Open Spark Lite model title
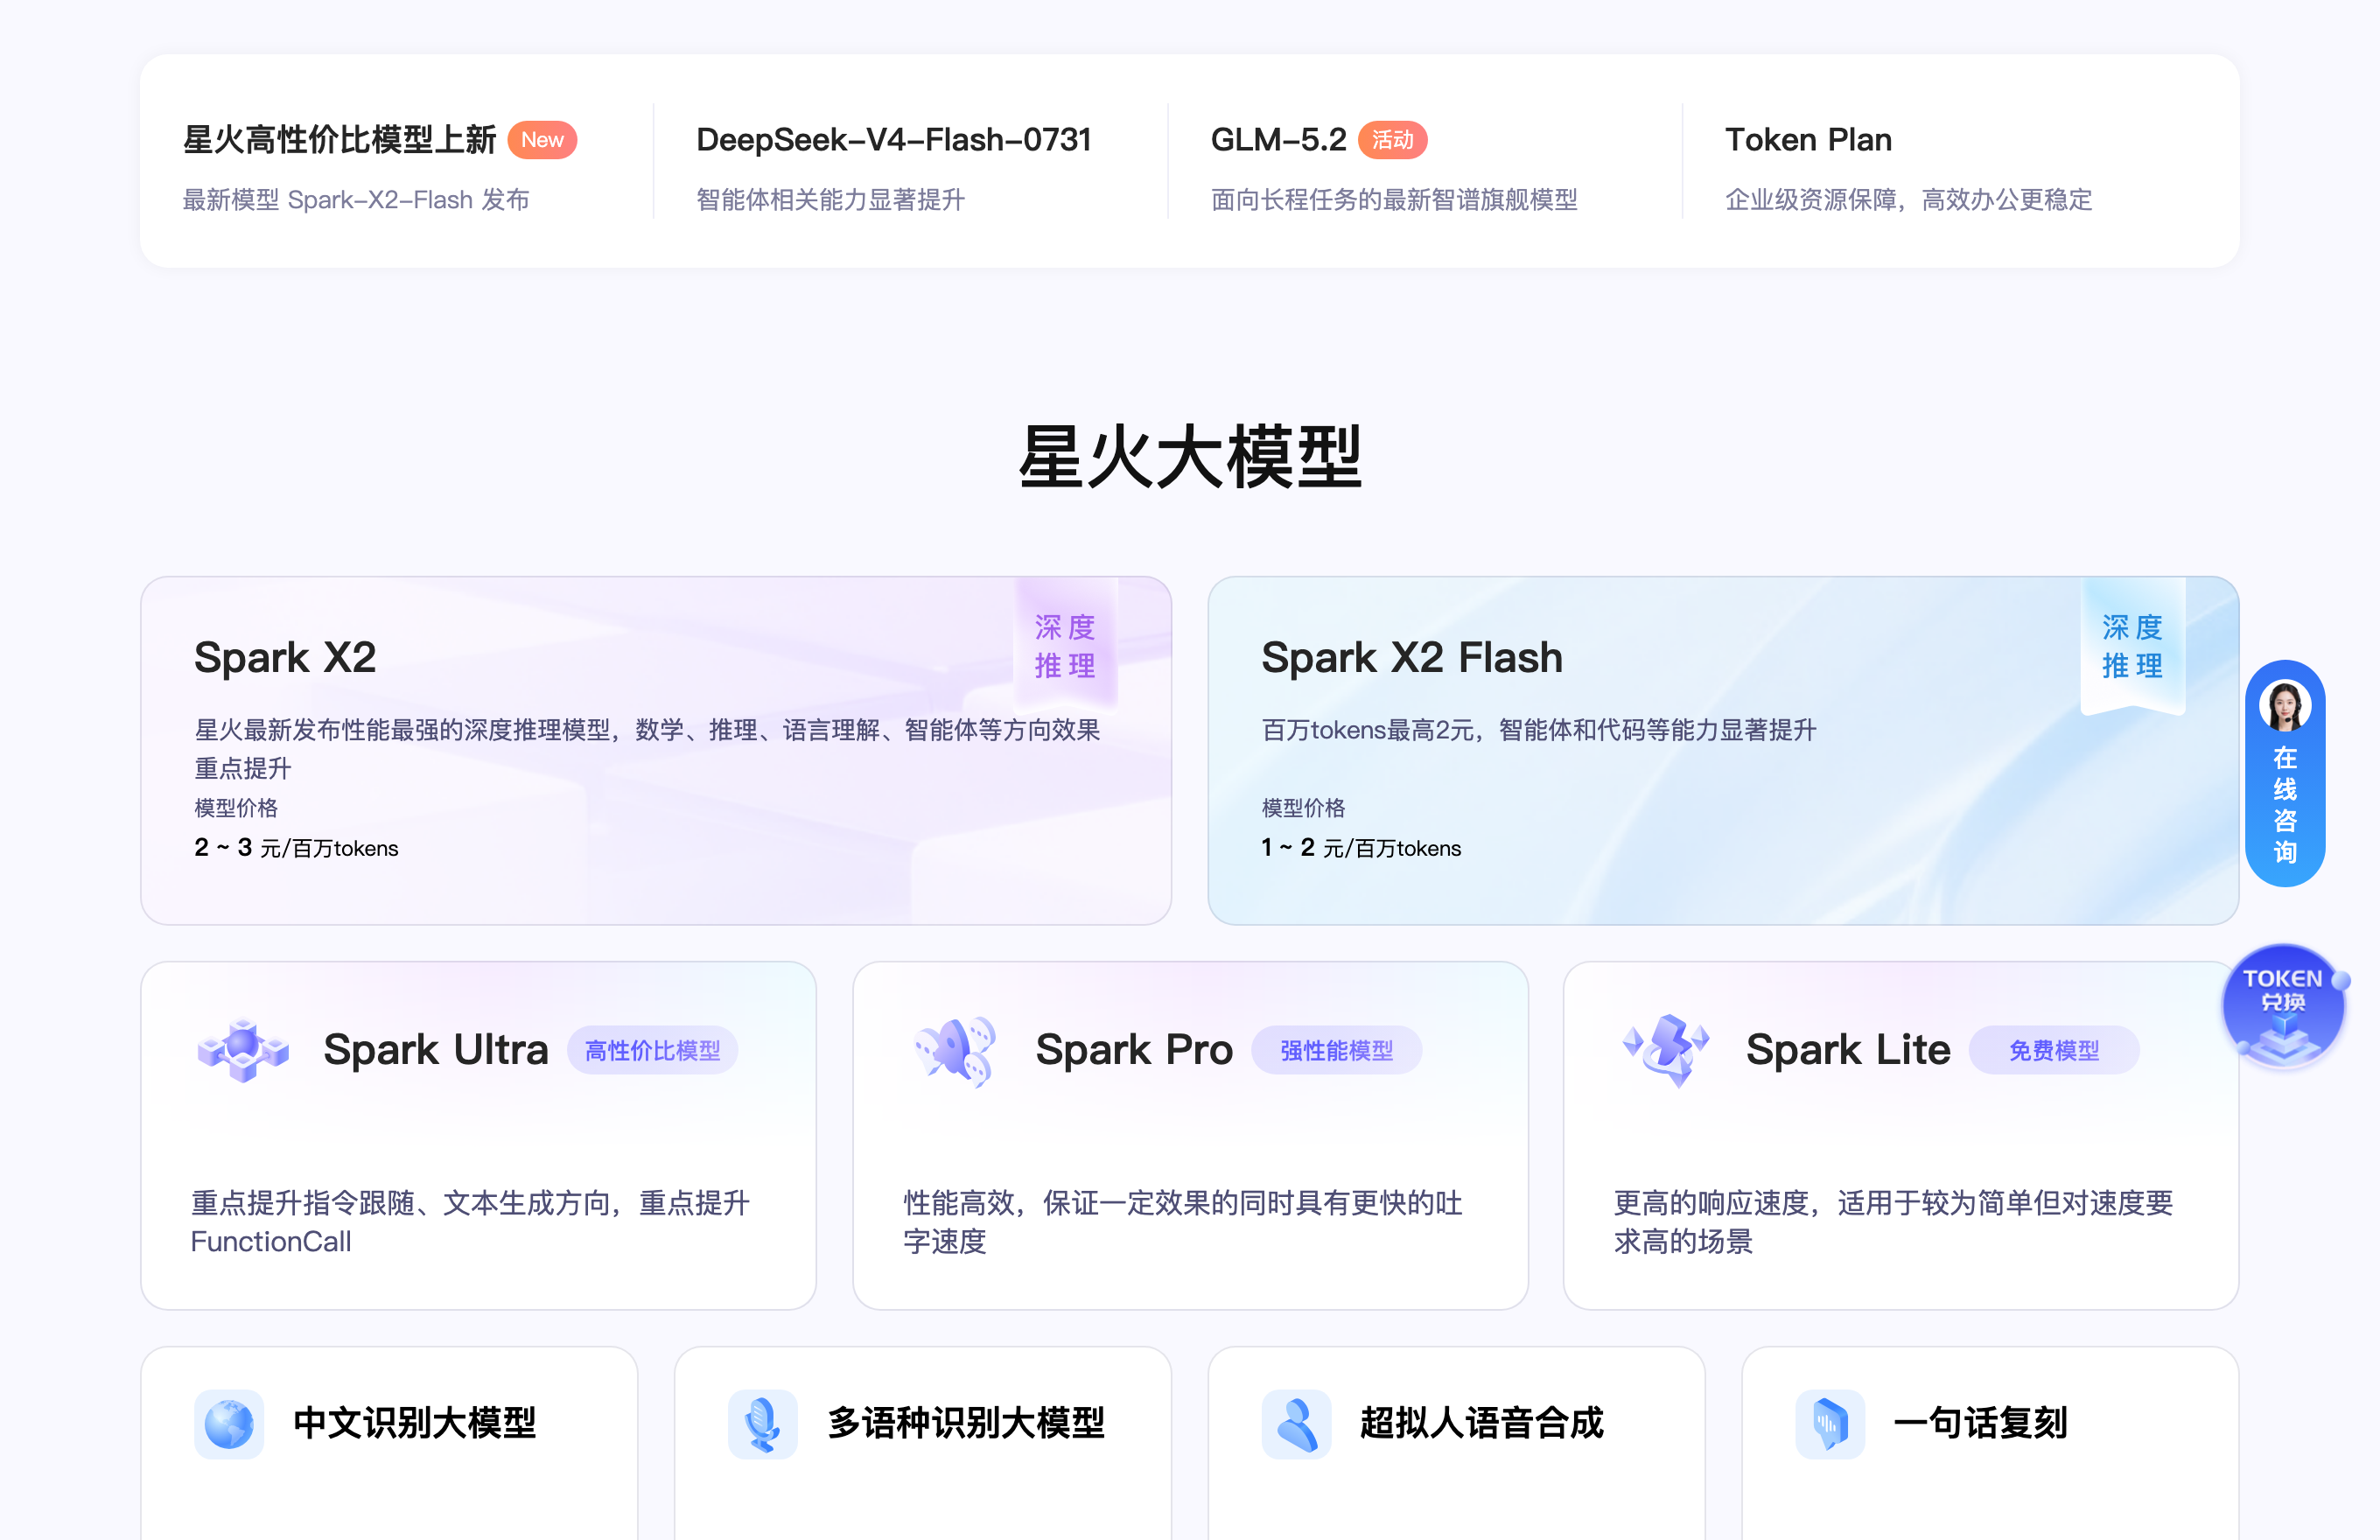 [1848, 1050]
